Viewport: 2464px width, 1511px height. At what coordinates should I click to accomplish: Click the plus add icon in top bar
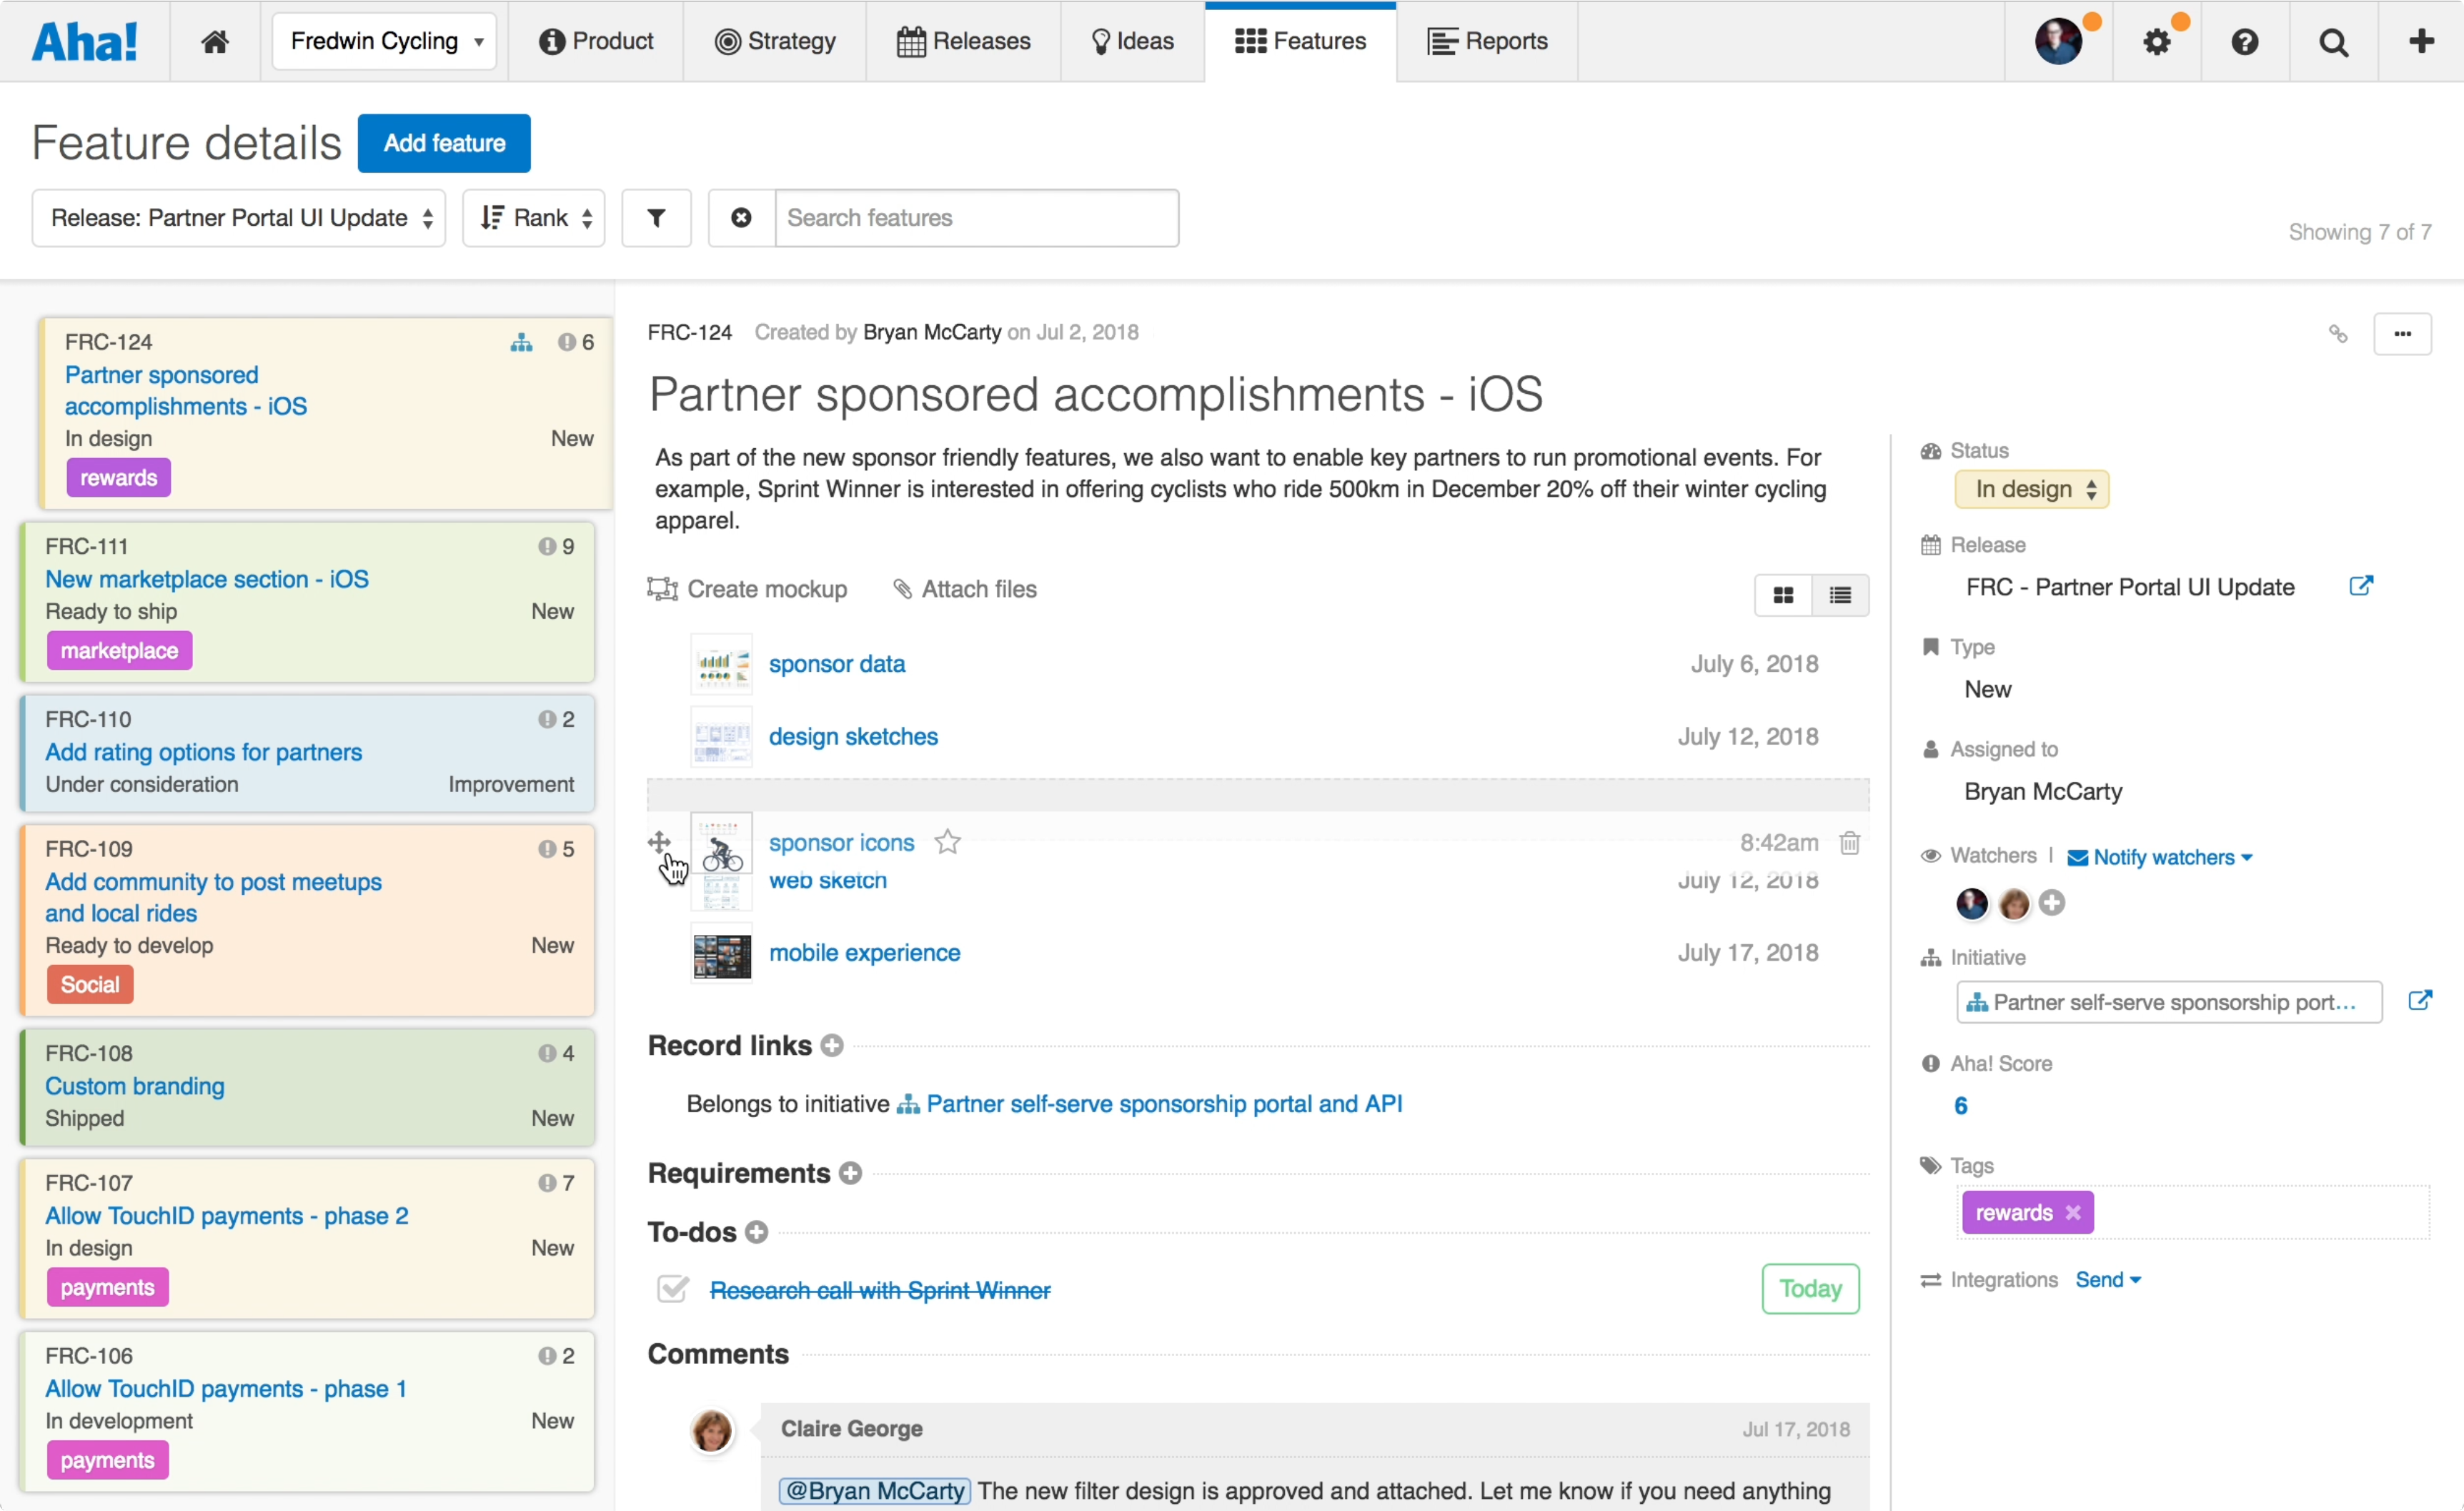click(2421, 41)
